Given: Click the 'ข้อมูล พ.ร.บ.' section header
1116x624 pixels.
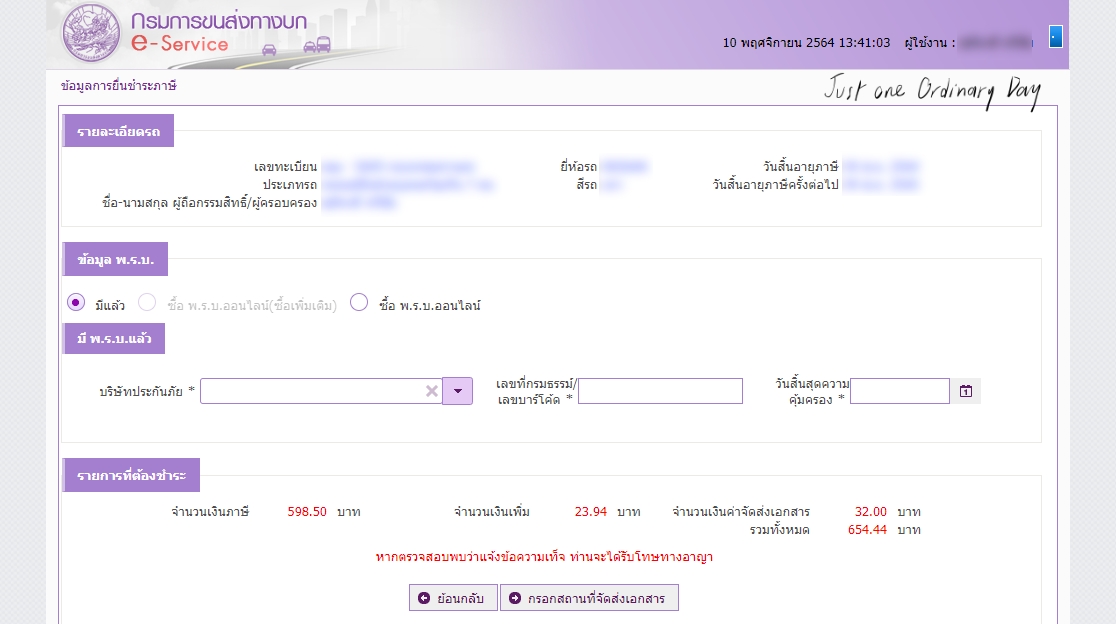Looking at the screenshot, I should pos(115,259).
